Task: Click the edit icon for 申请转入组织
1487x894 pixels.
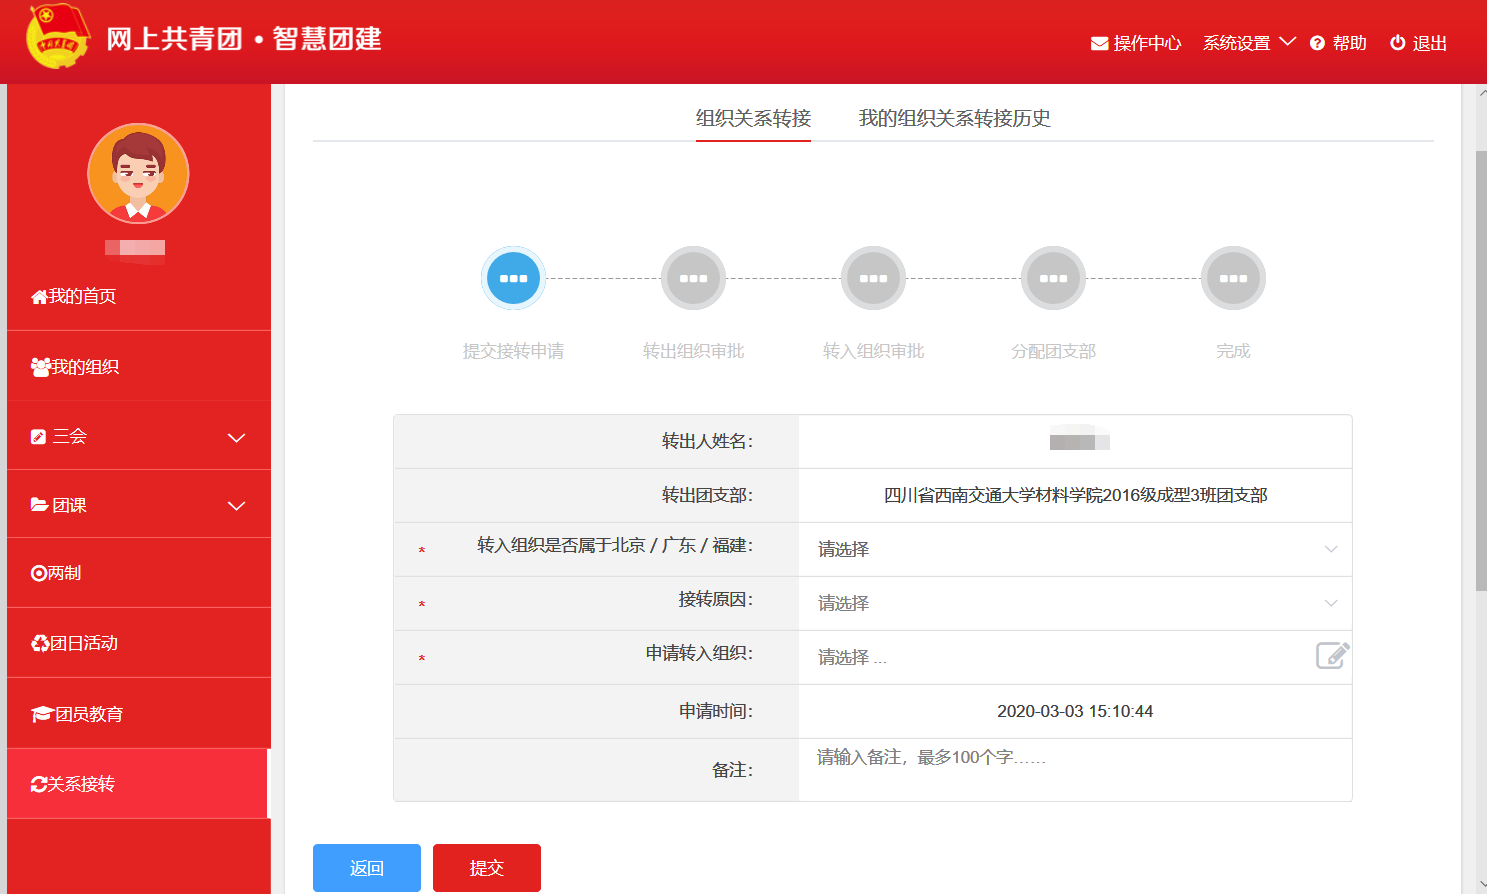Action: click(1332, 656)
